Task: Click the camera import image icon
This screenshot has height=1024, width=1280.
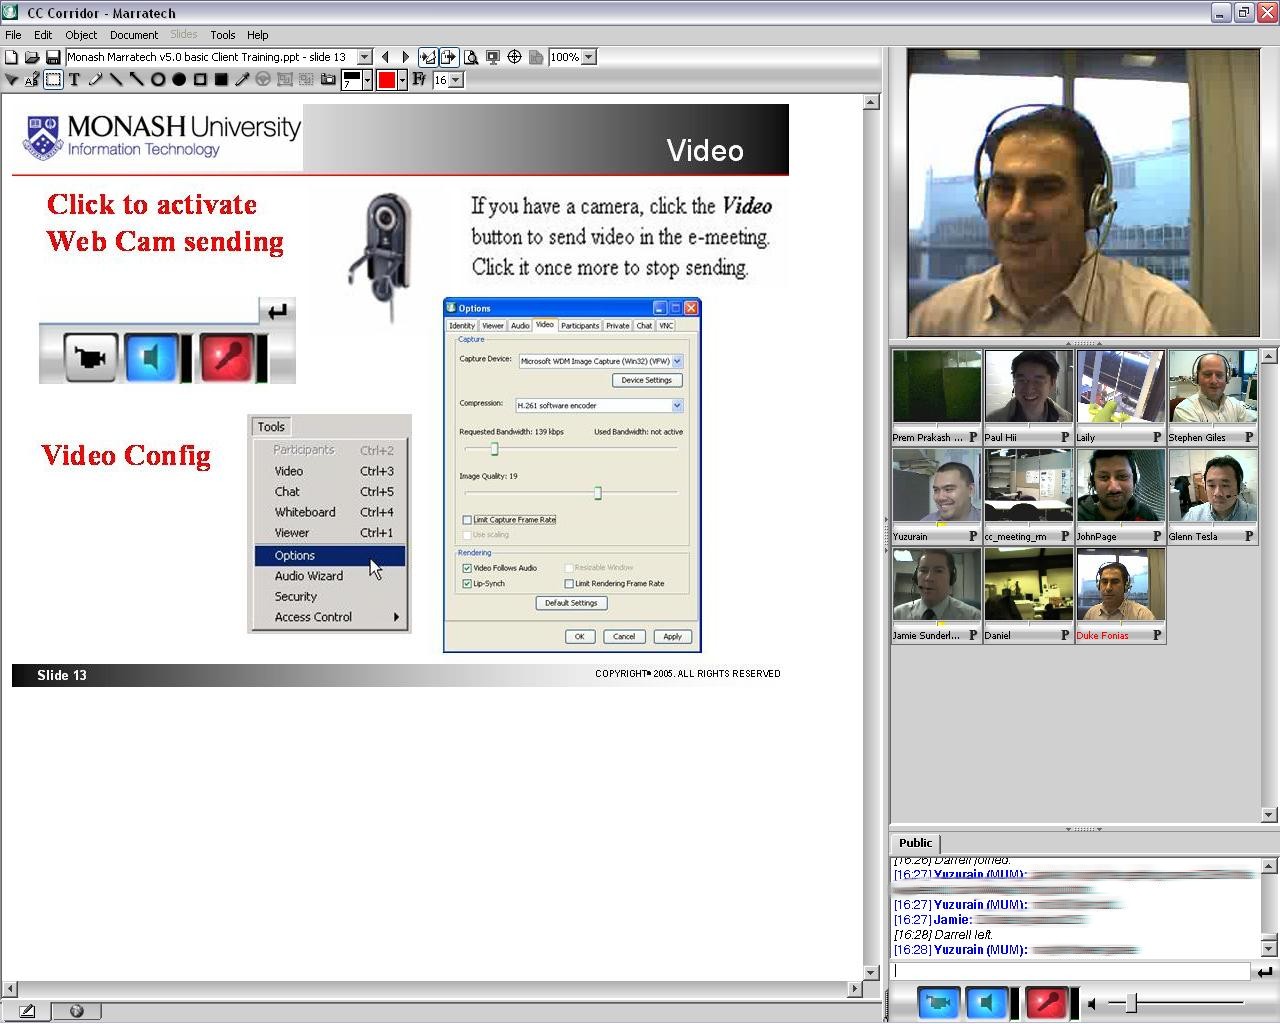Action: coord(327,79)
